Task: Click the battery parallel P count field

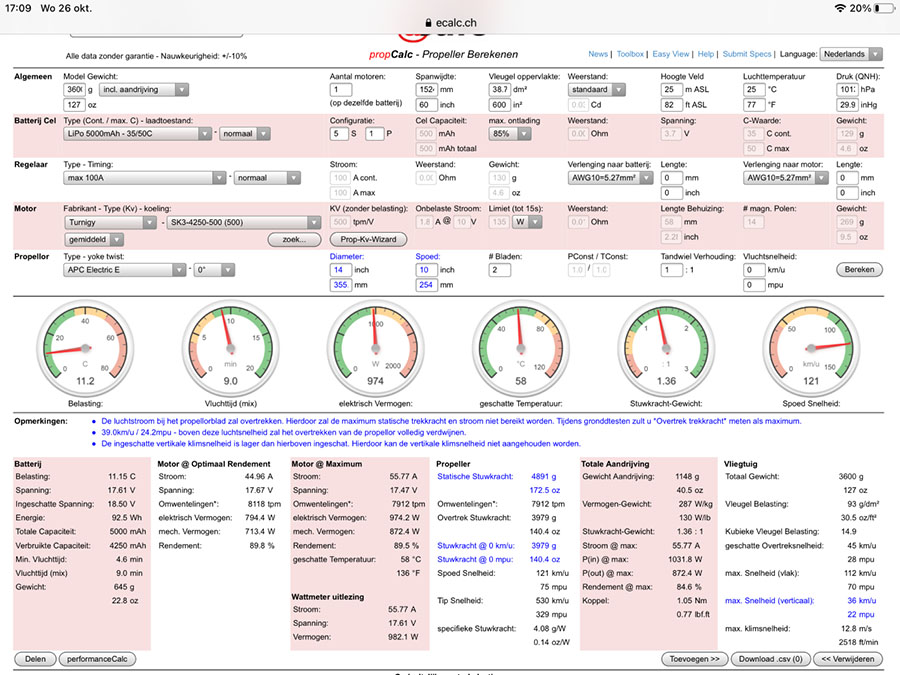Action: click(374, 134)
